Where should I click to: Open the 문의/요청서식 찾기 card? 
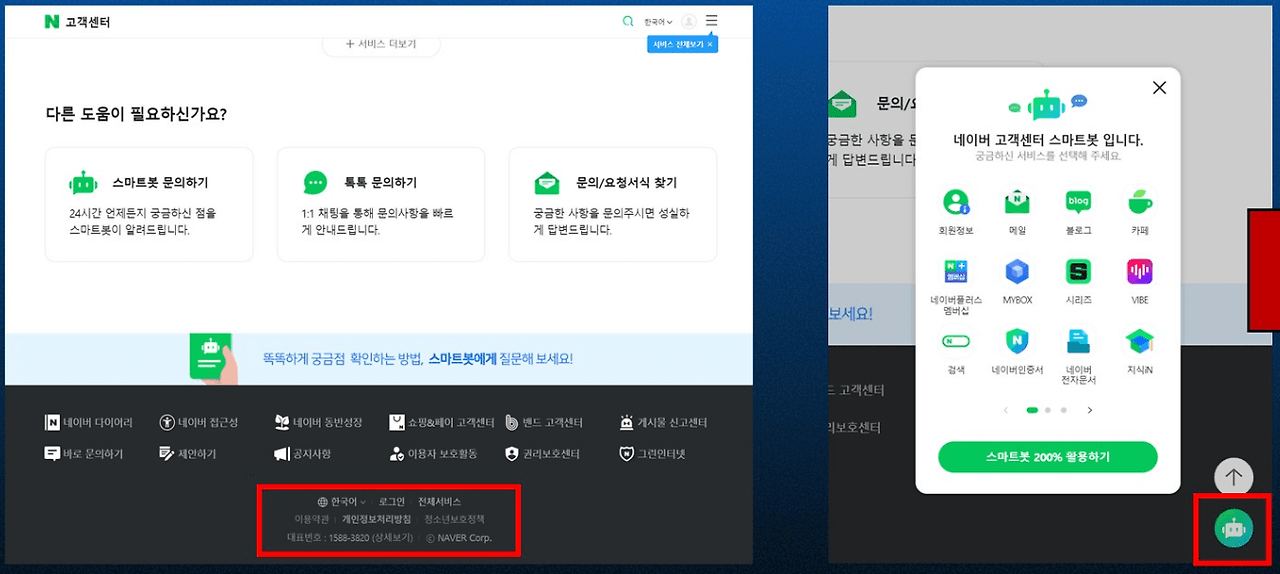pyautogui.click(x=613, y=205)
